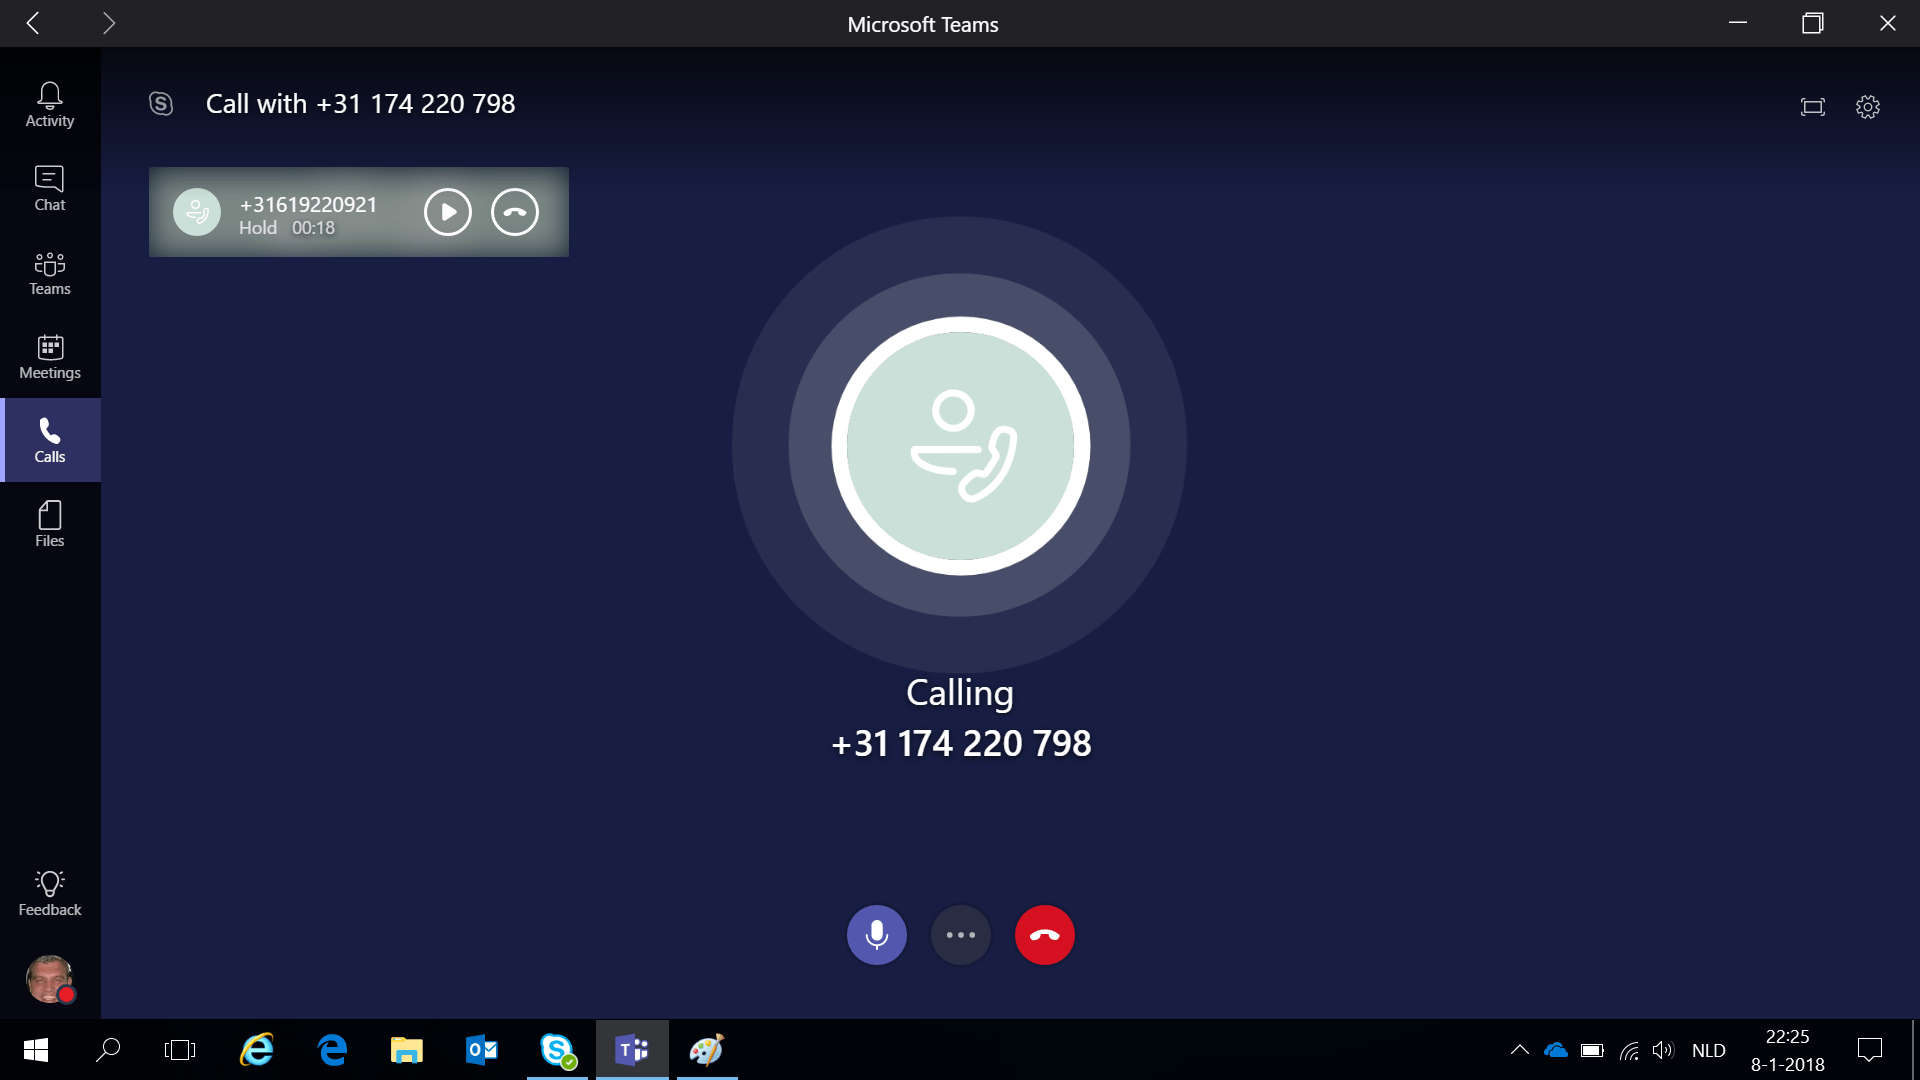The image size is (1920, 1080).
Task: Open more call options ellipsis button
Action: 961,935
